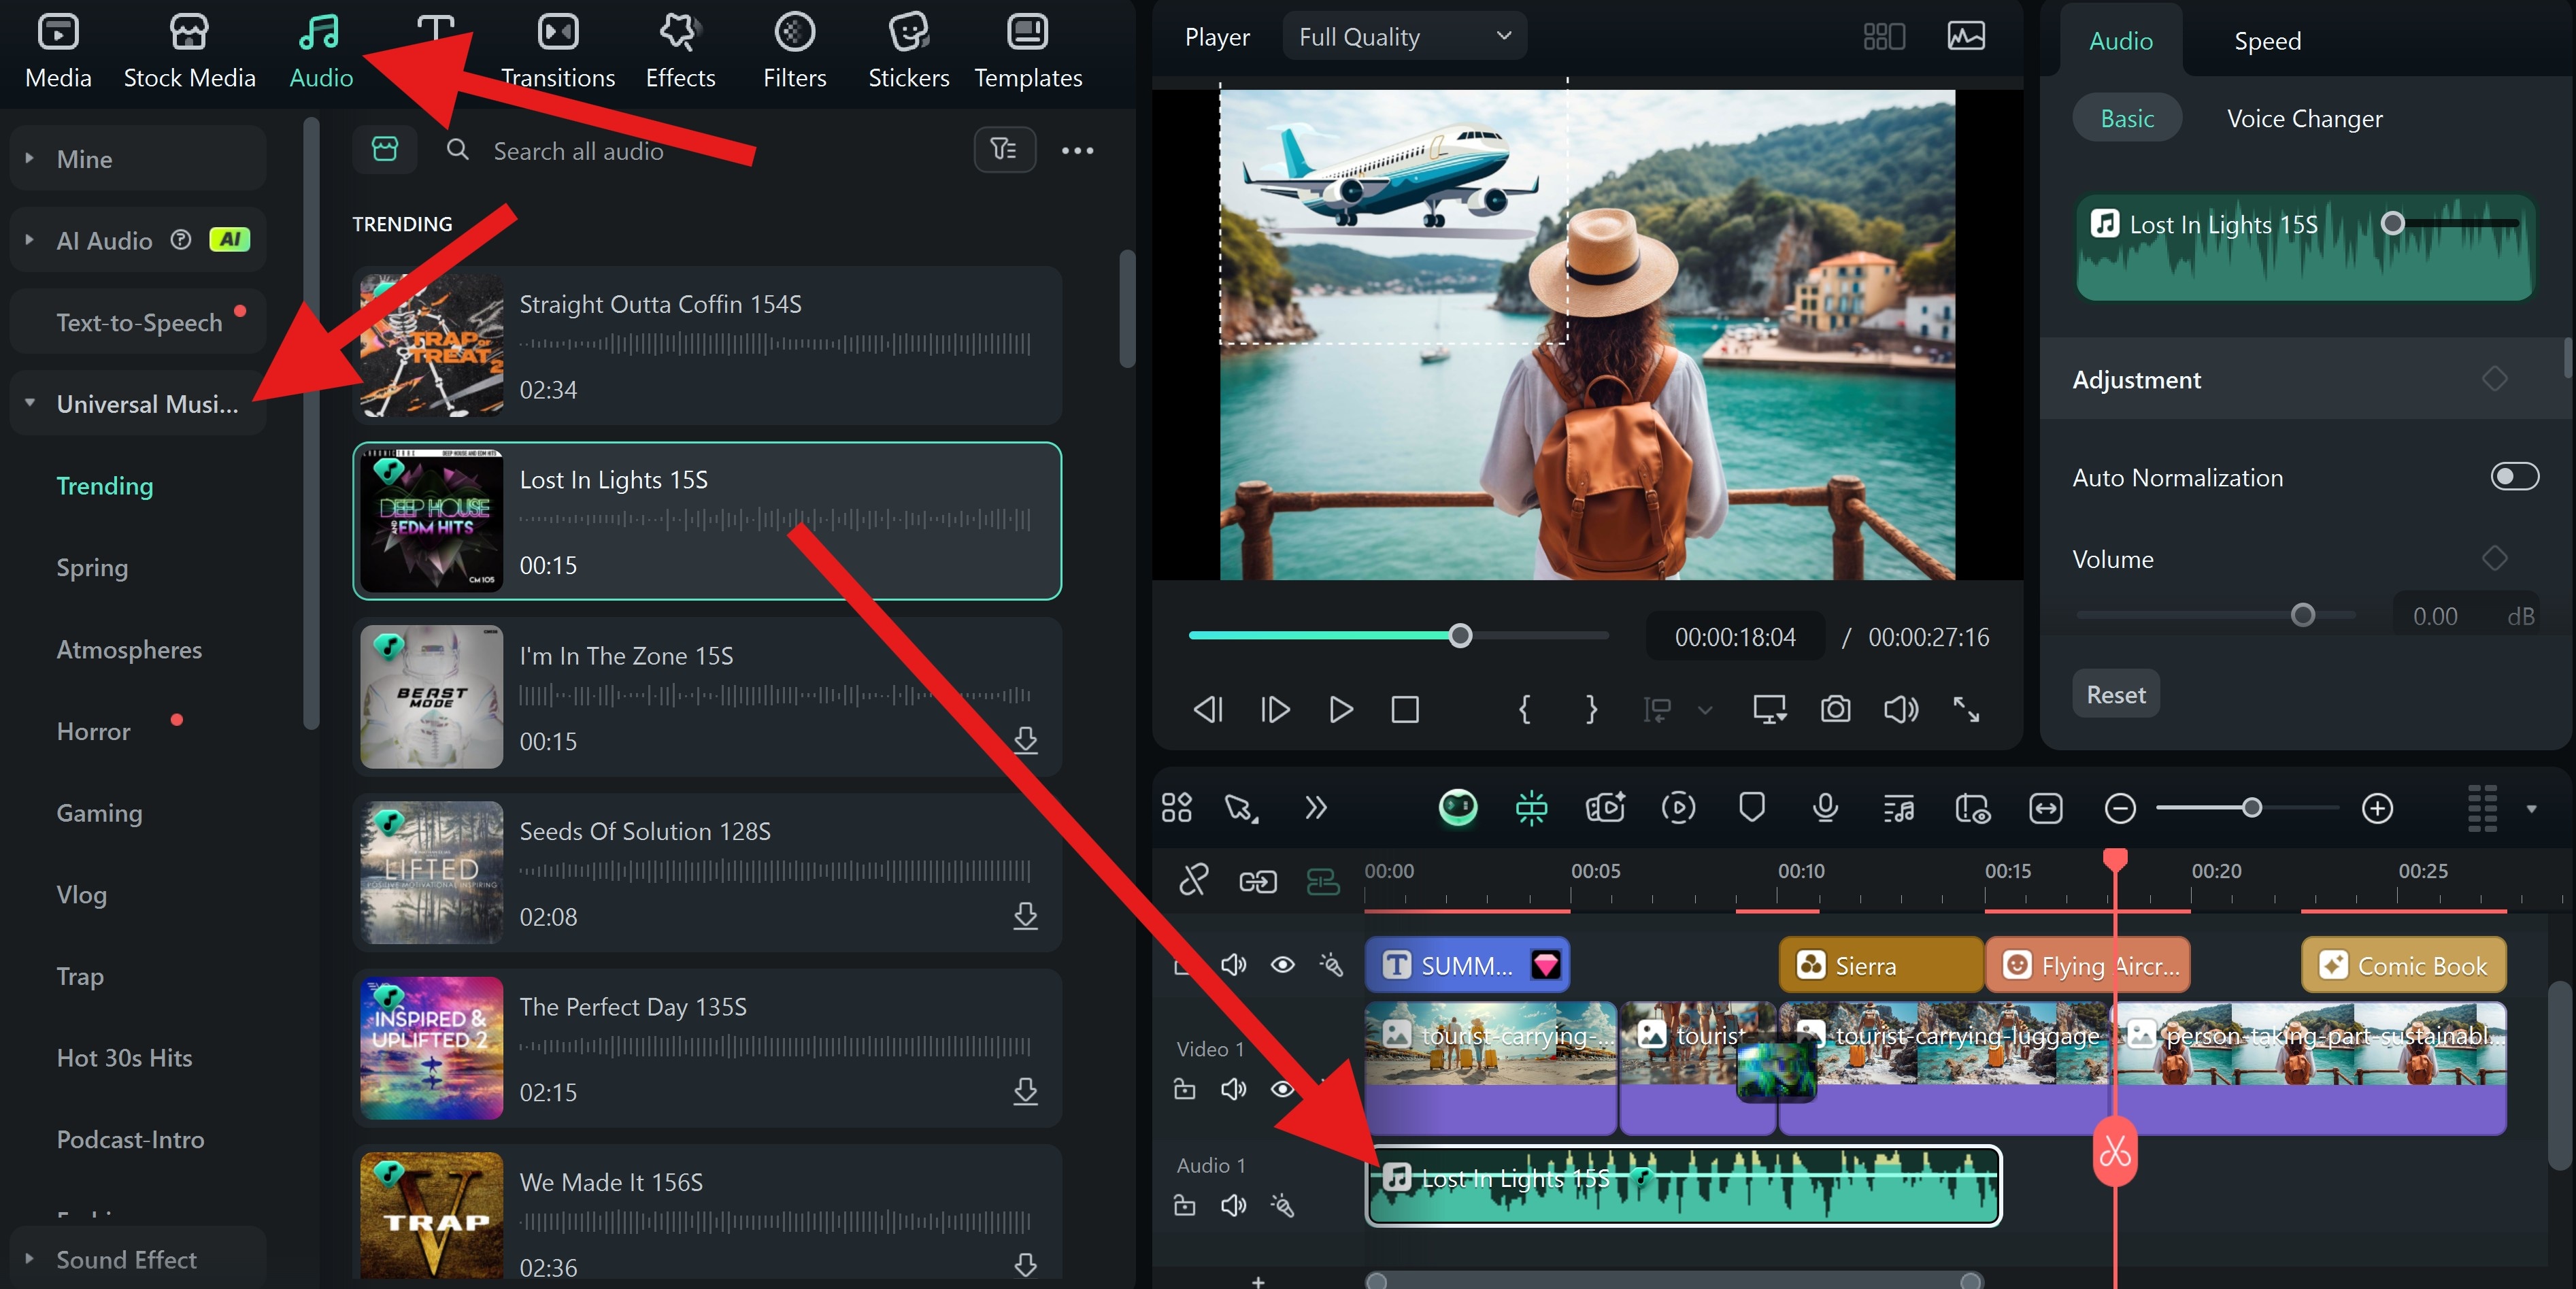Click the record voiceover microphone icon
Image resolution: width=2576 pixels, height=1289 pixels.
1825,808
